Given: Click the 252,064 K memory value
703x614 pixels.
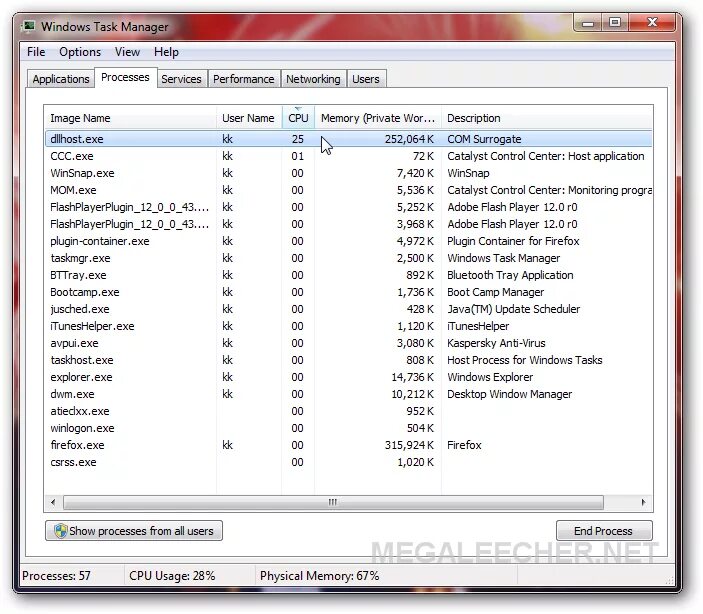Looking at the screenshot, I should point(409,139).
